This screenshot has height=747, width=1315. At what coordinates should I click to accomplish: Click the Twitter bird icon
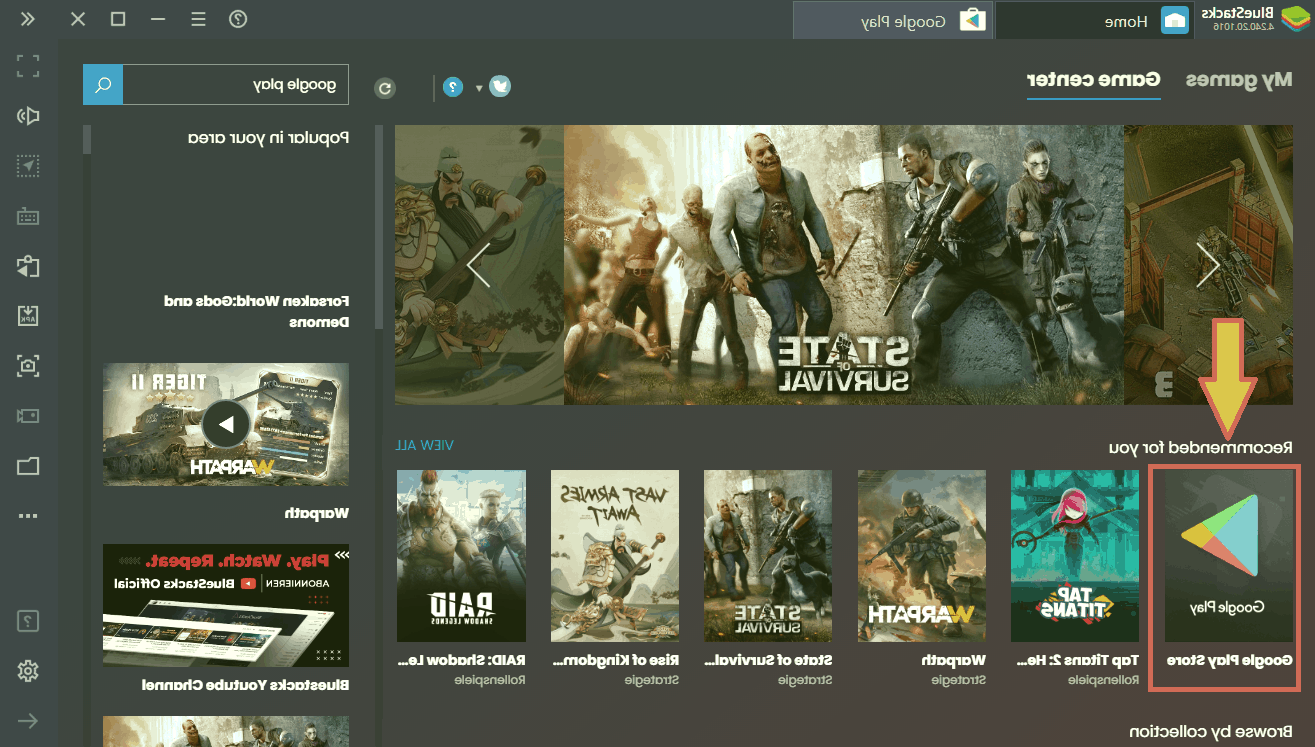tap(500, 87)
